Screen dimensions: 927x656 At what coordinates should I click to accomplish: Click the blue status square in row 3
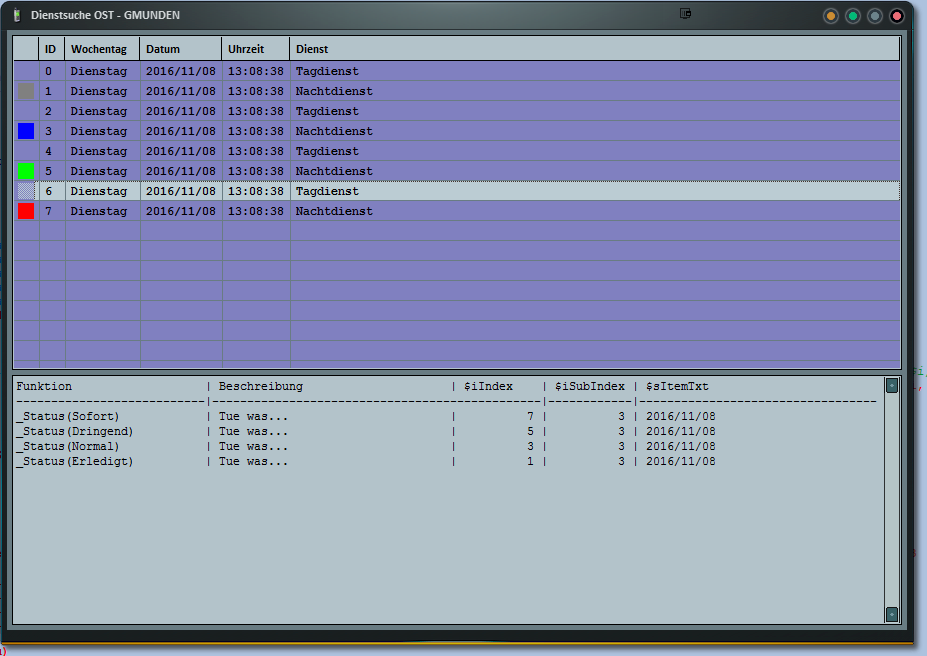(x=26, y=131)
